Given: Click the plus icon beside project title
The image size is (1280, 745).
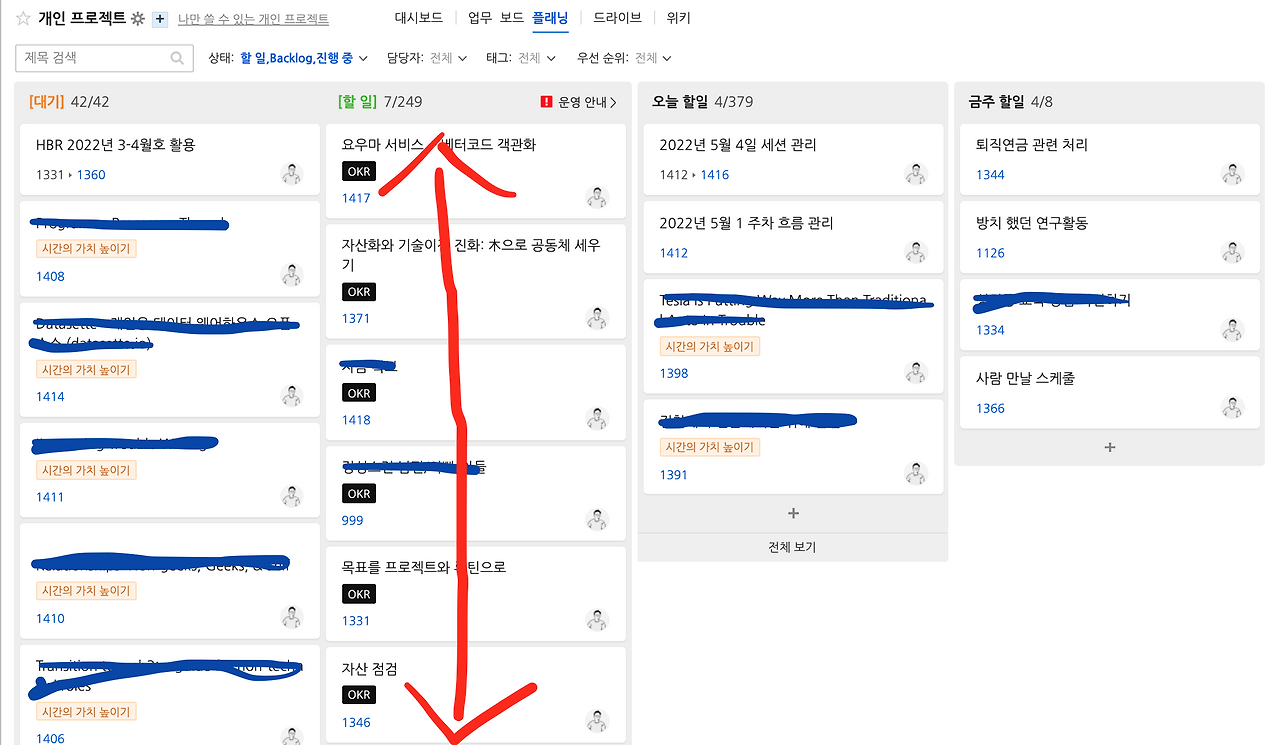Looking at the screenshot, I should 160,19.
